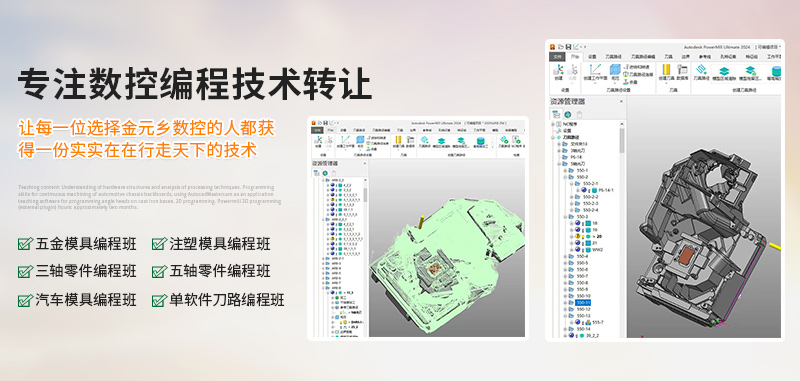Click the 五金模具编程班 banner item
The image size is (800, 381).
click(78, 244)
